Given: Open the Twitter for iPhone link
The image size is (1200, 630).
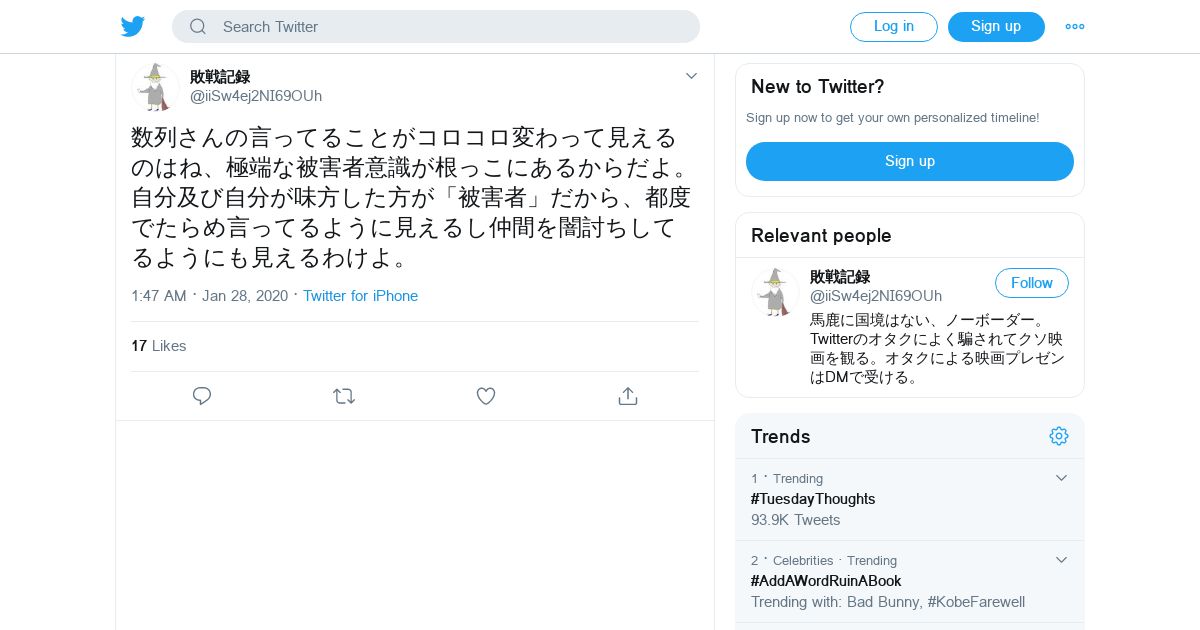Looking at the screenshot, I should (x=360, y=296).
